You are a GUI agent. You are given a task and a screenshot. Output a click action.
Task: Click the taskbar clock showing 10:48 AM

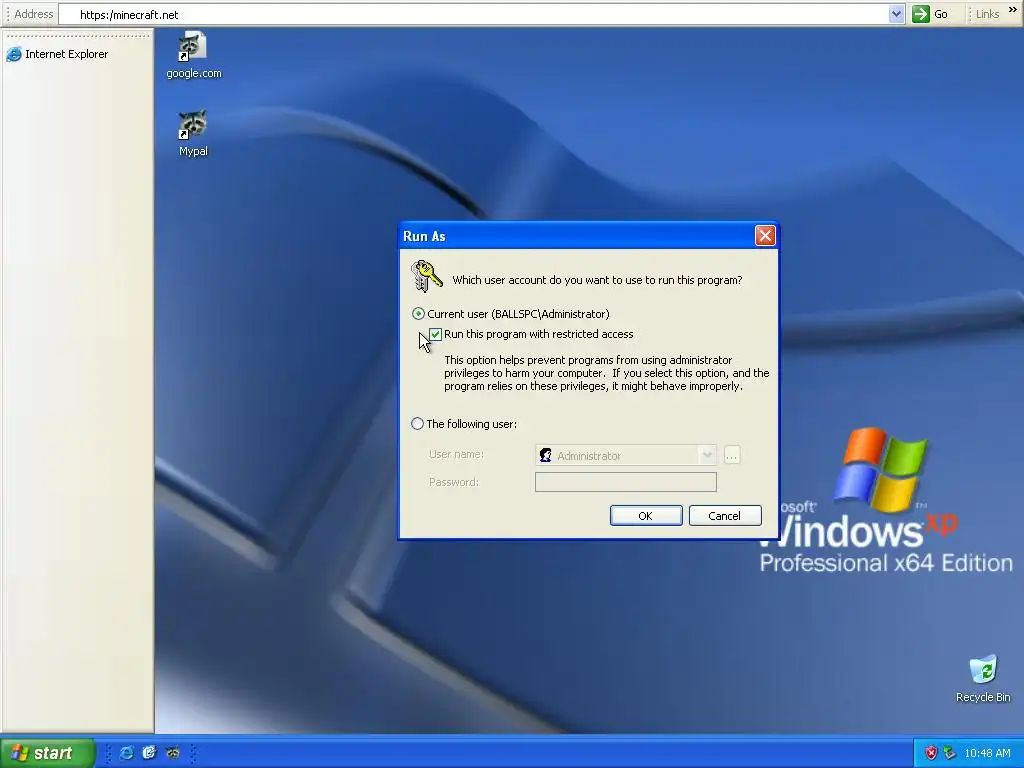(987, 754)
